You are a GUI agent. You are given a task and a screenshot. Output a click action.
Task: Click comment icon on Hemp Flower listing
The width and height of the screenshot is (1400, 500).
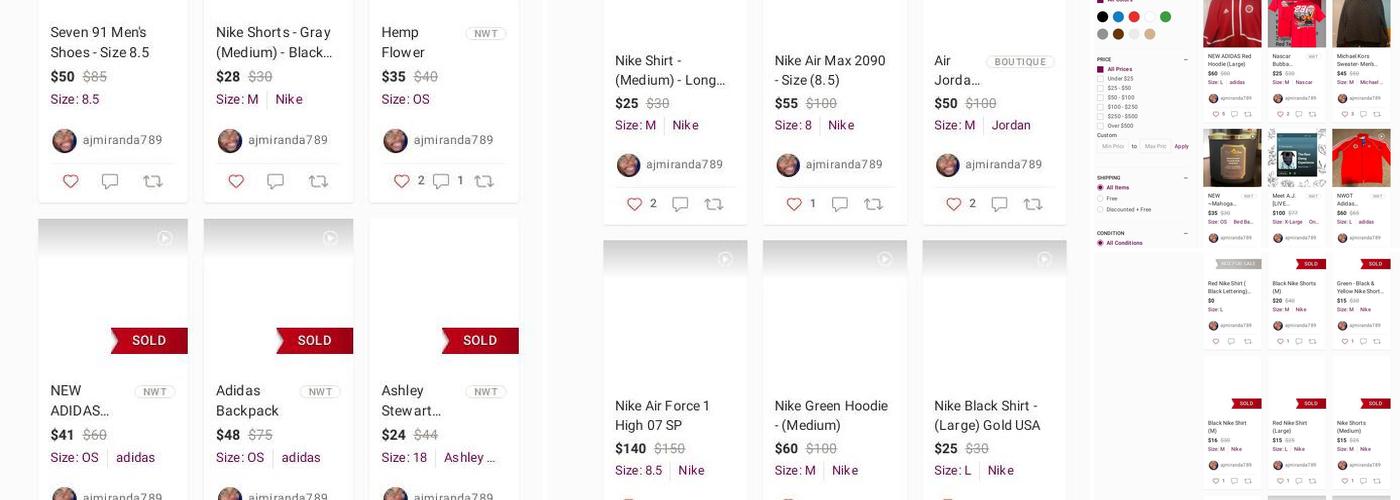(x=440, y=181)
